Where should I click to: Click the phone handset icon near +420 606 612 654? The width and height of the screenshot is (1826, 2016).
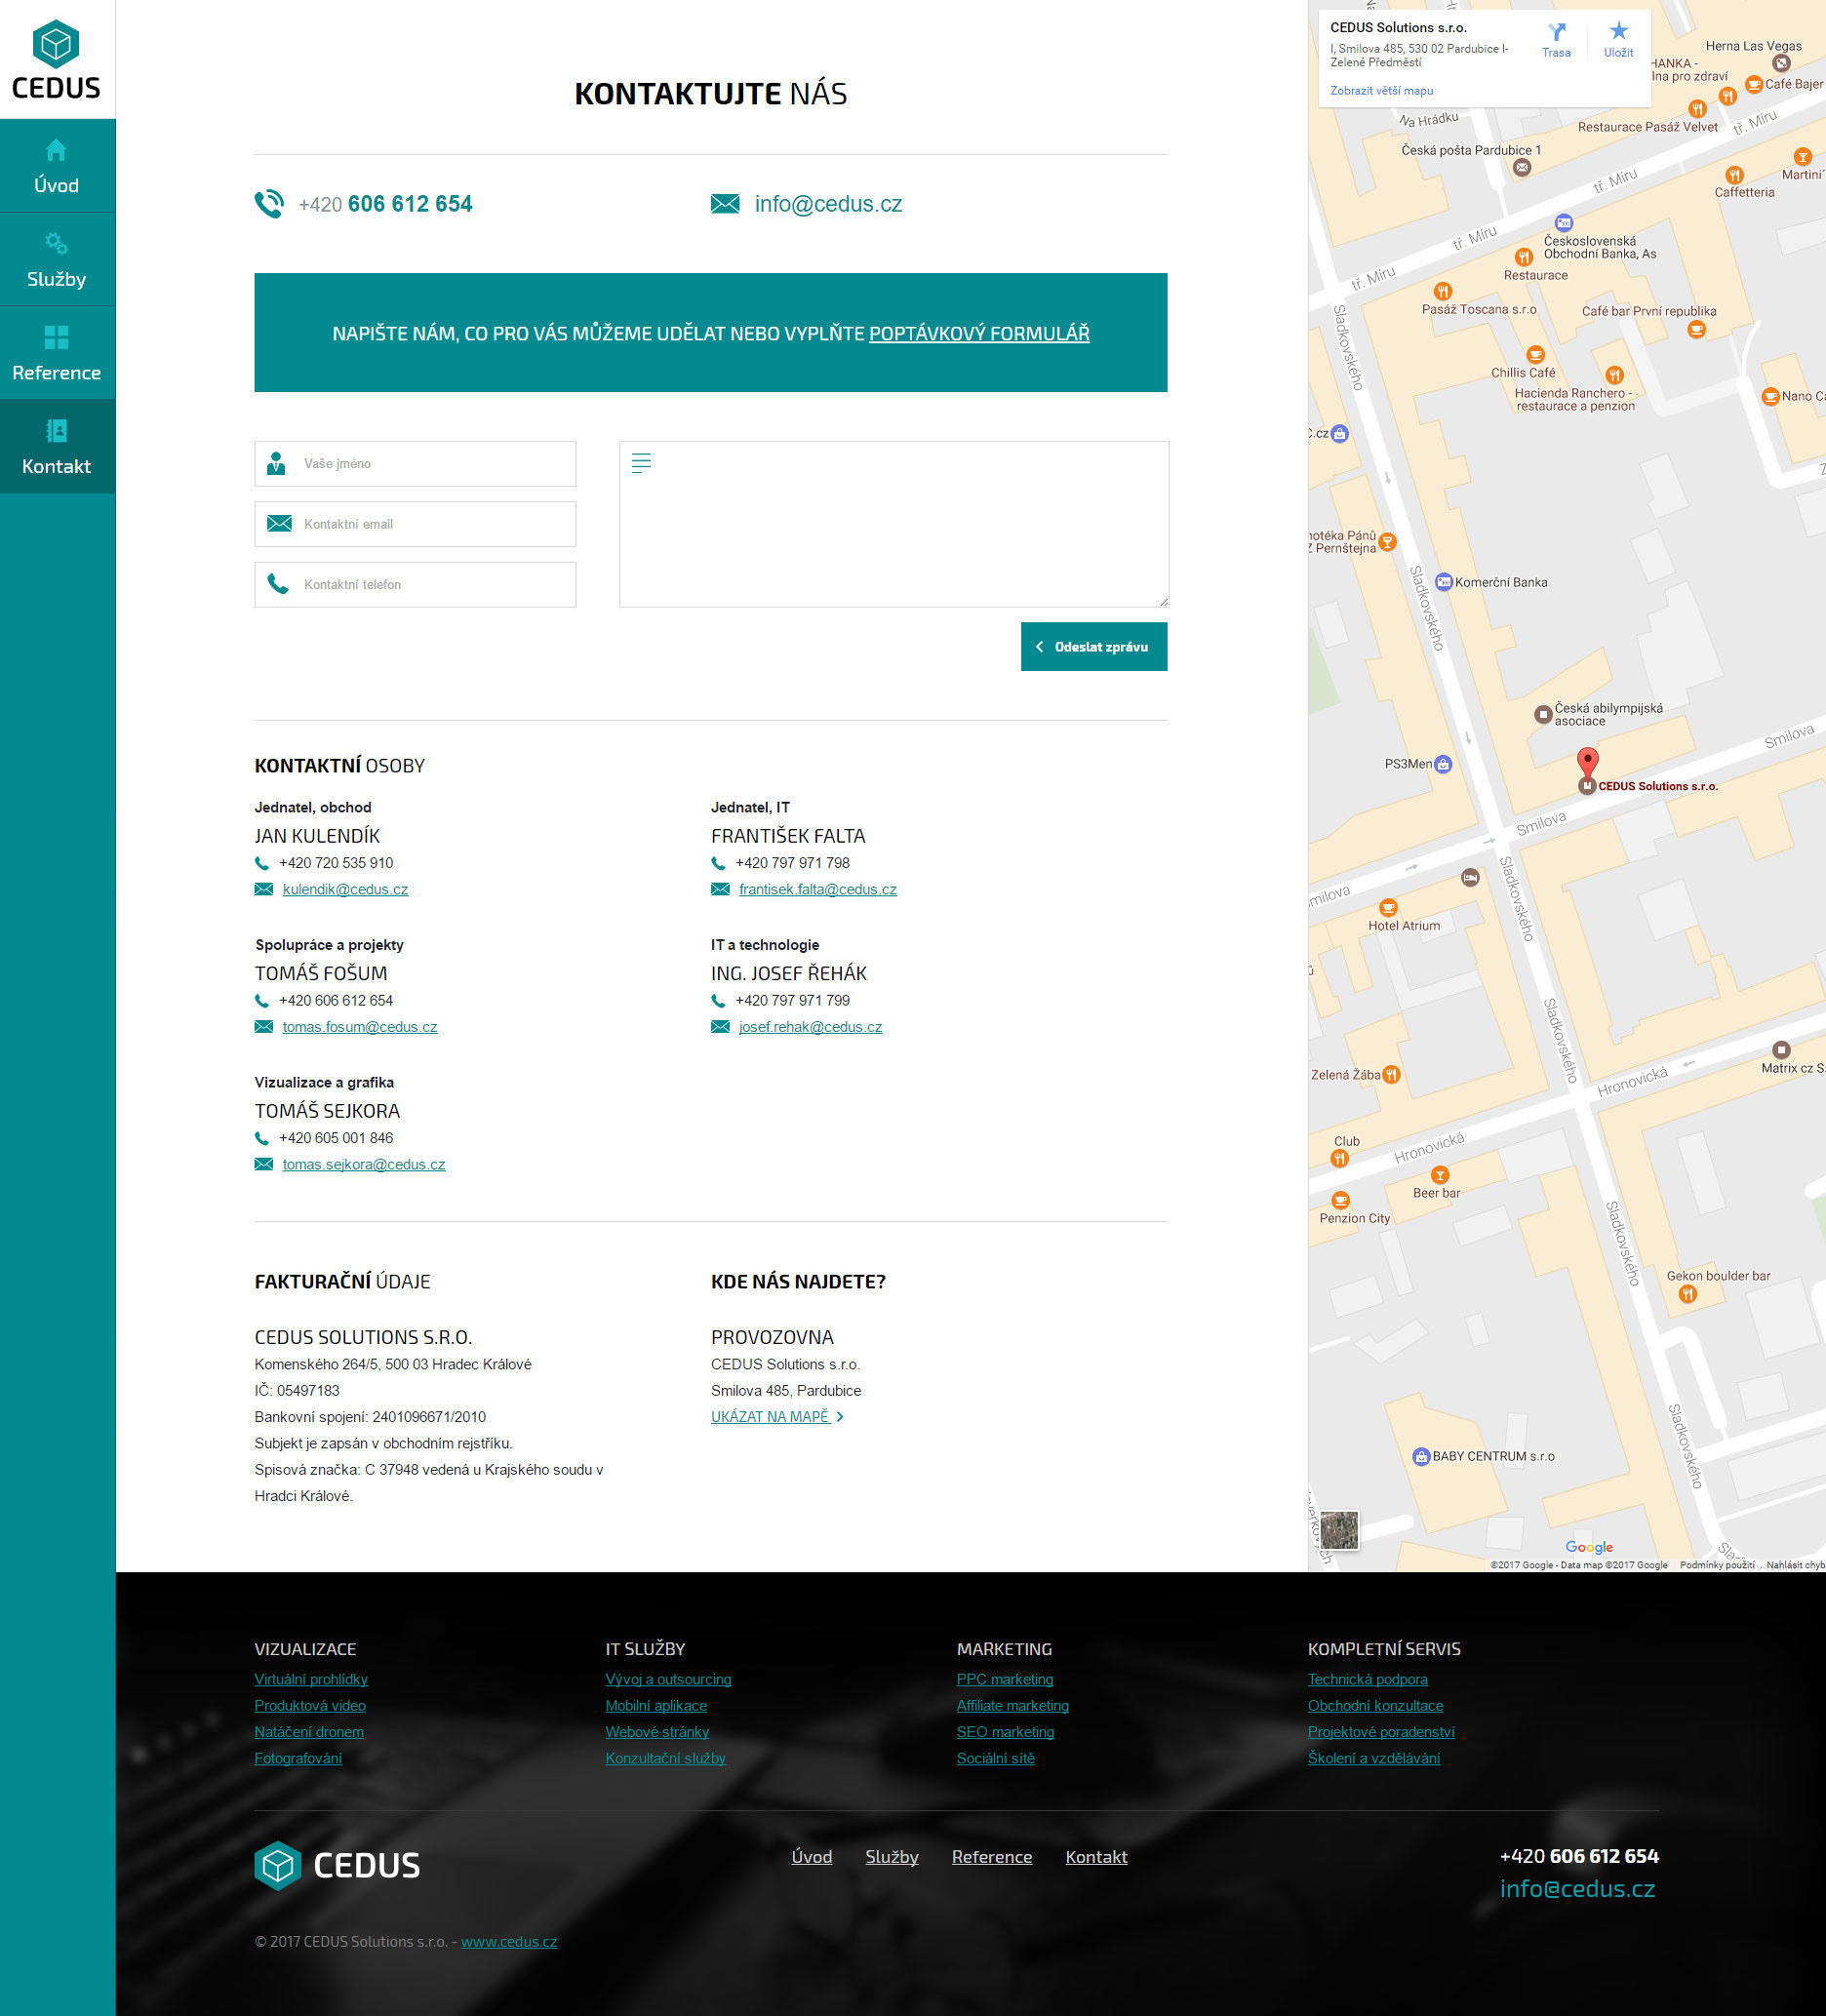click(x=269, y=204)
